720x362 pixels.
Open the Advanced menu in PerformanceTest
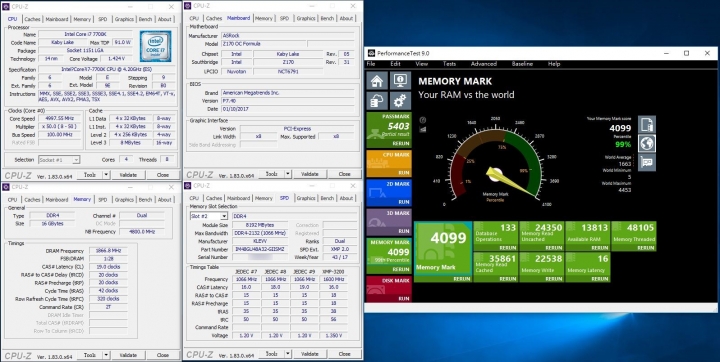pos(484,64)
